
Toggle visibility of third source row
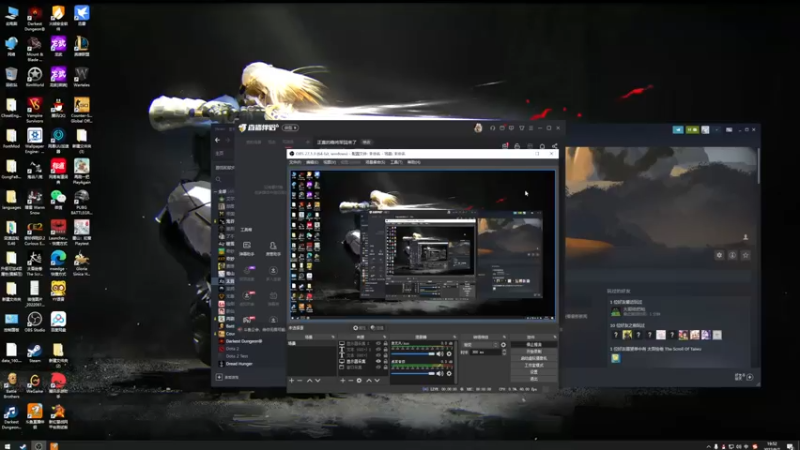pos(378,355)
